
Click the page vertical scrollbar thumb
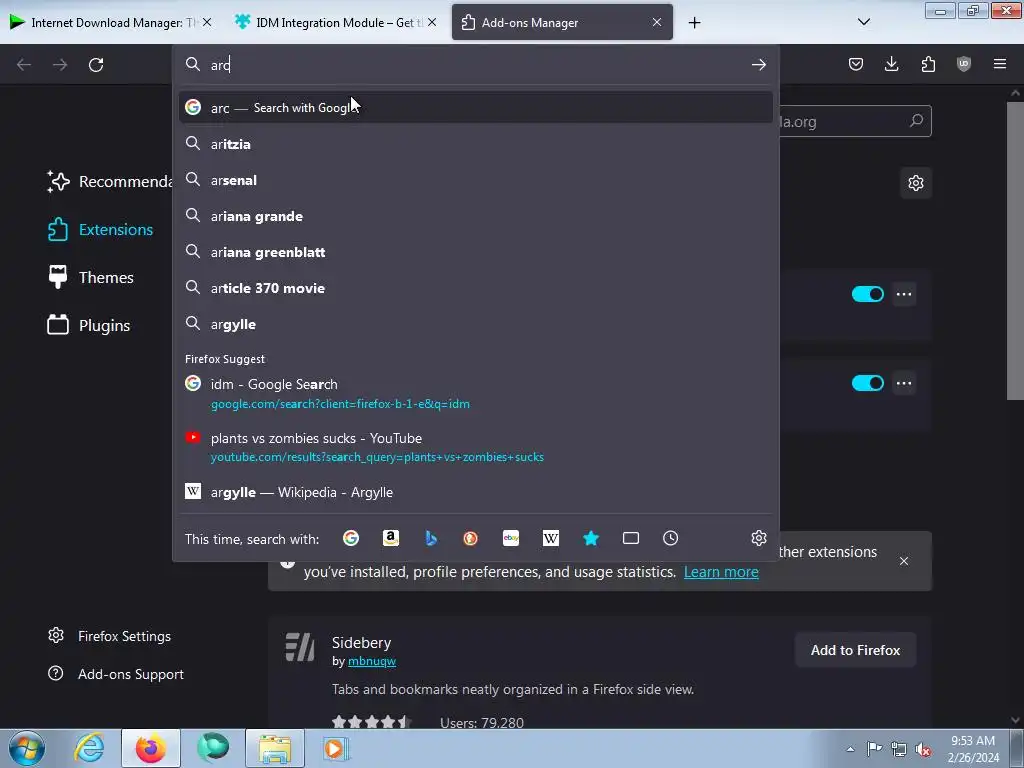(1015, 249)
